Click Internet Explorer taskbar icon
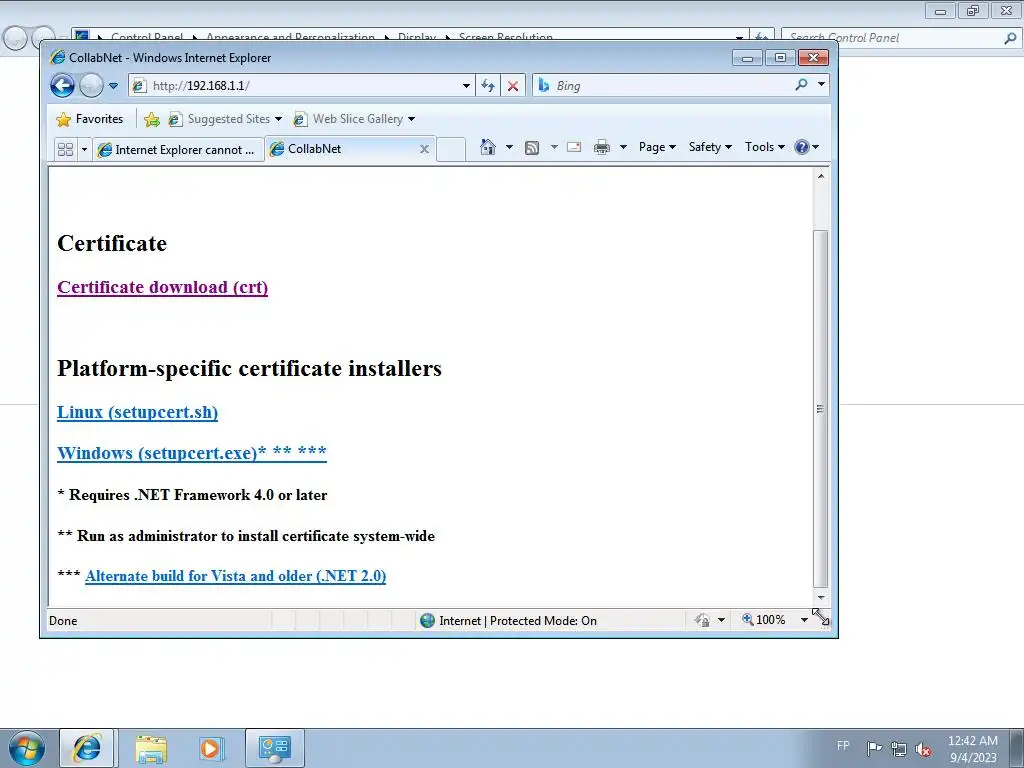The height and width of the screenshot is (768, 1024). pos(87,748)
